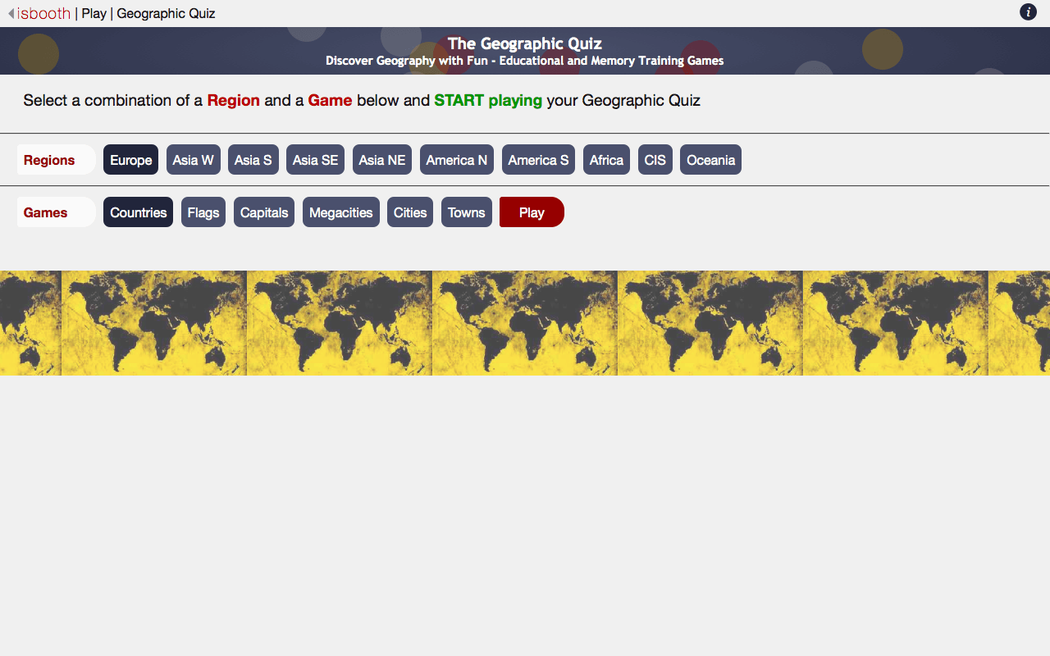This screenshot has height=656, width=1050.
Task: Select the Megacities game
Action: pyautogui.click(x=341, y=212)
